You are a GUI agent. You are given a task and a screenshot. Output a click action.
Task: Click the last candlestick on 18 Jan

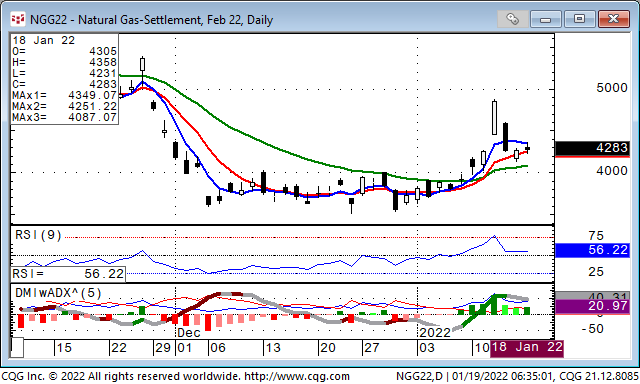point(527,149)
